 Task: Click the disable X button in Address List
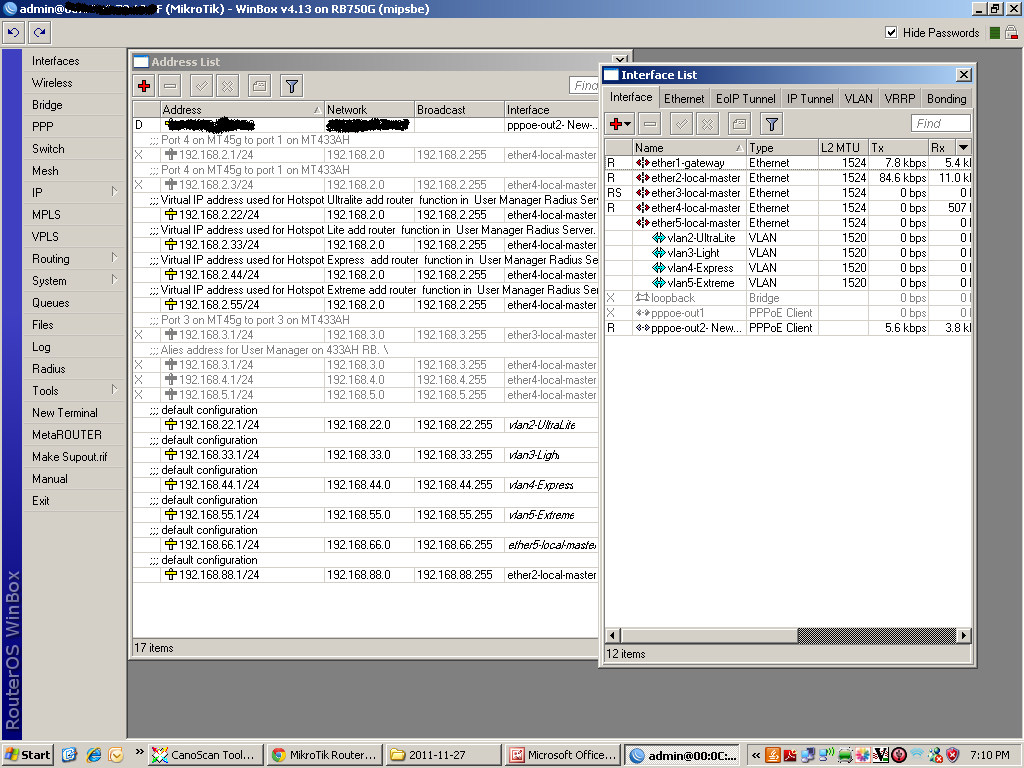pos(227,86)
